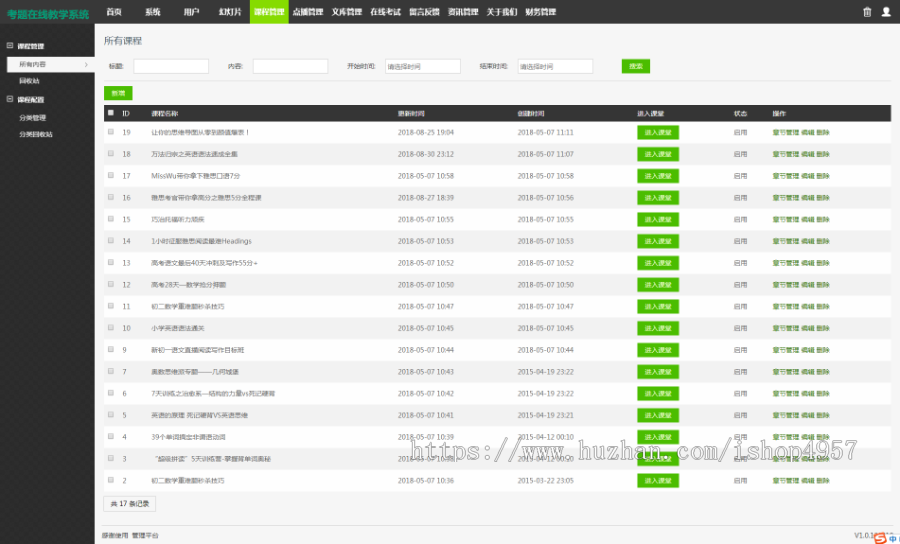Image resolution: width=900 pixels, height=544 pixels.
Task: Go to 财务管理 in the top menu
Action: [540, 12]
